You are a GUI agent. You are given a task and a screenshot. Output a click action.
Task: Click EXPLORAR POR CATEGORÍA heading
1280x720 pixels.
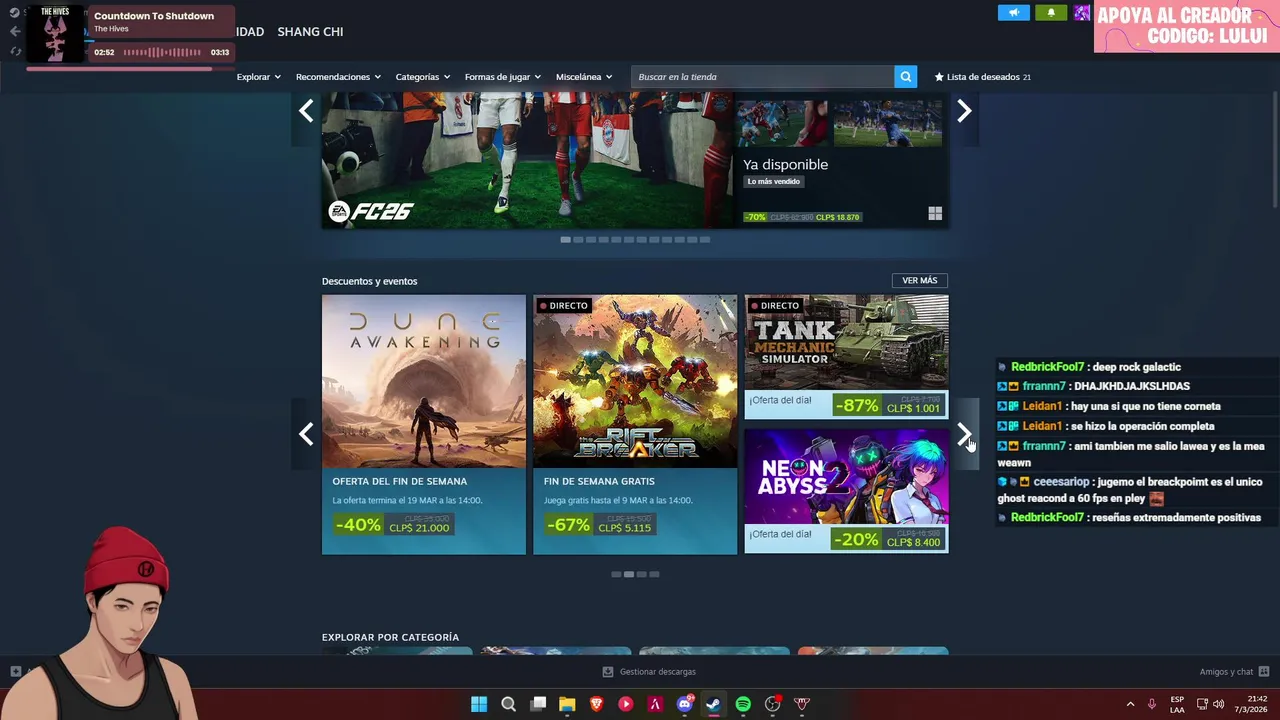390,637
